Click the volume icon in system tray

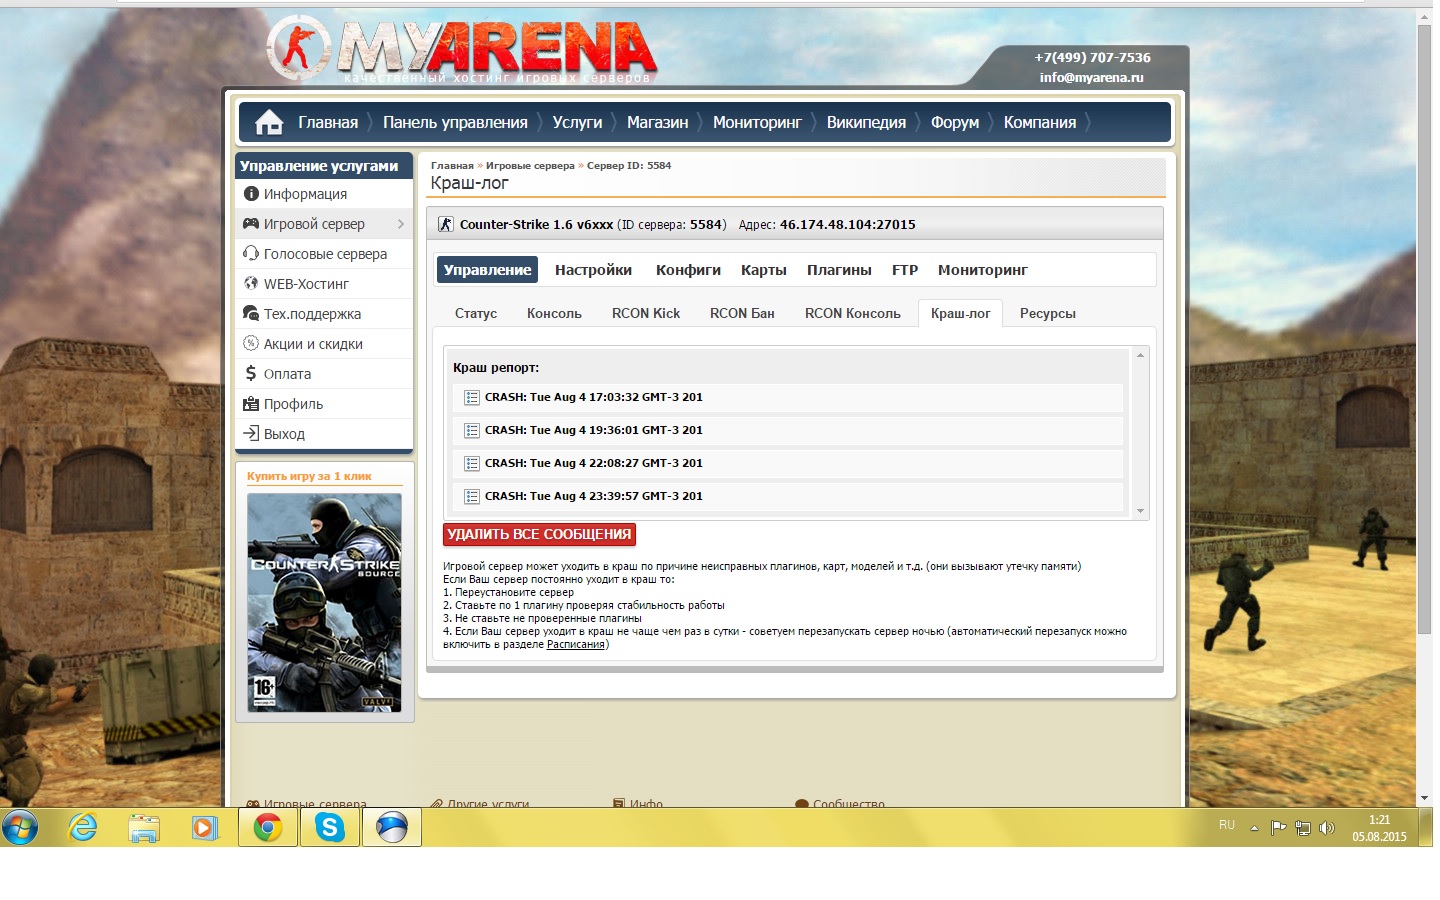pos(1327,828)
